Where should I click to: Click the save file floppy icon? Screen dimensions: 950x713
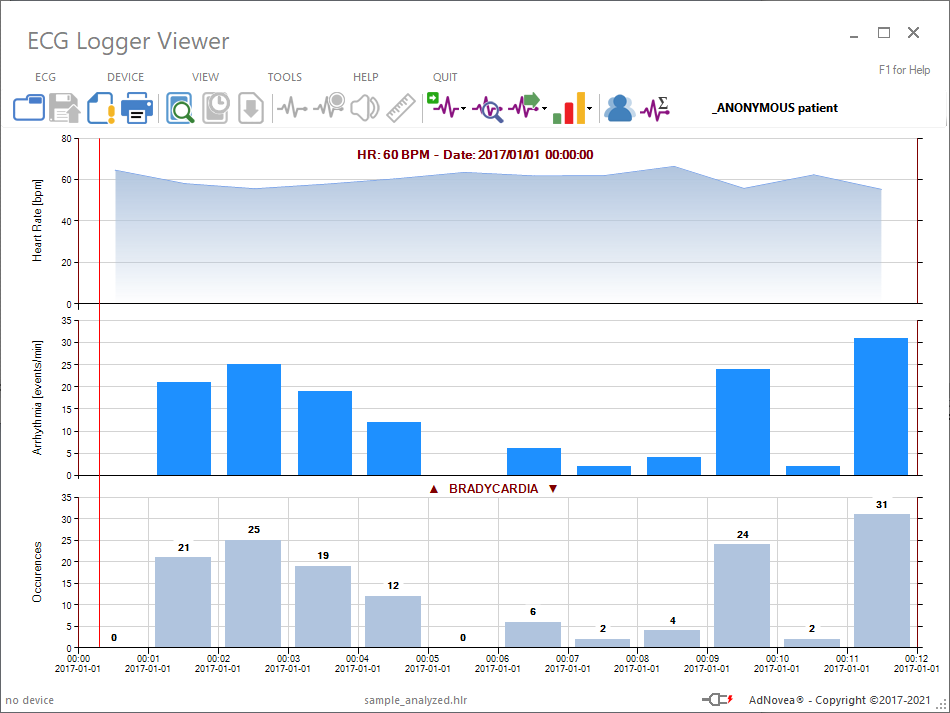[x=64, y=108]
